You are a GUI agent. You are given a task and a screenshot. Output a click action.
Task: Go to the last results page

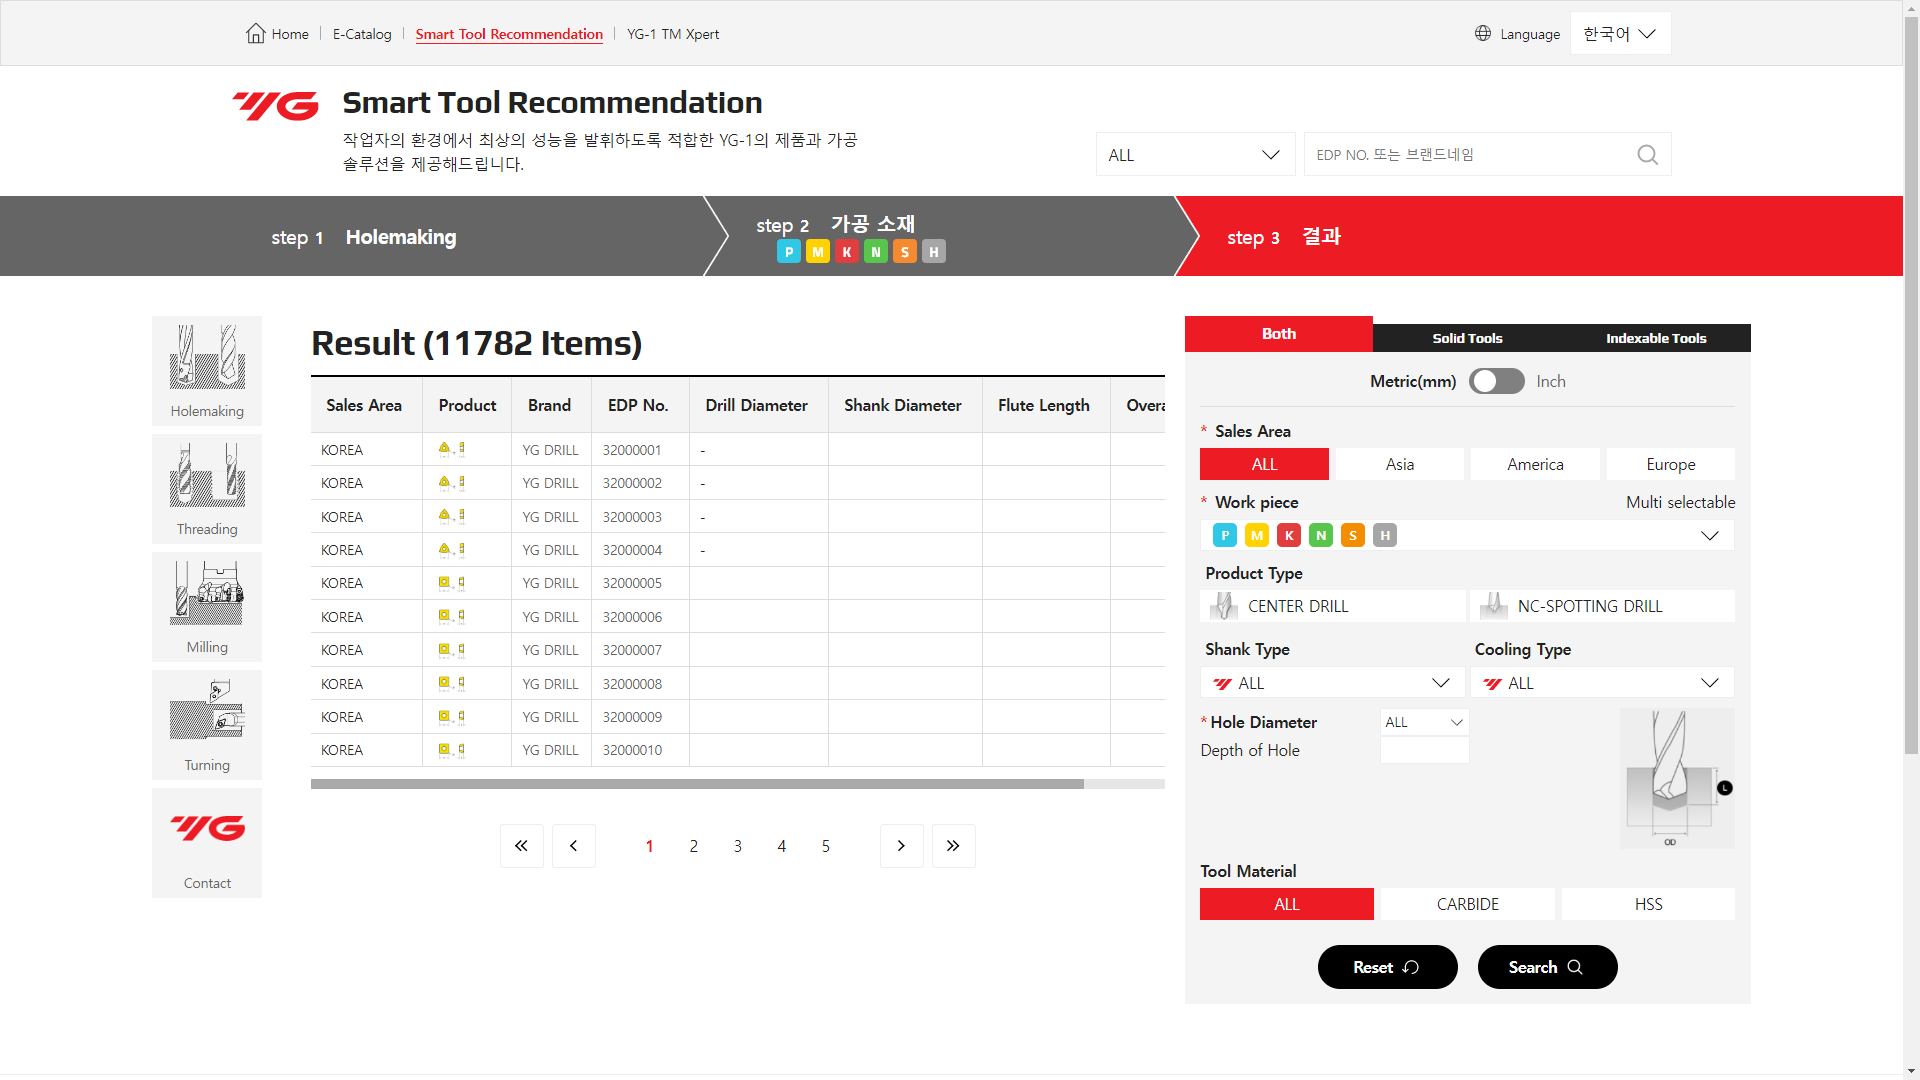(x=953, y=846)
